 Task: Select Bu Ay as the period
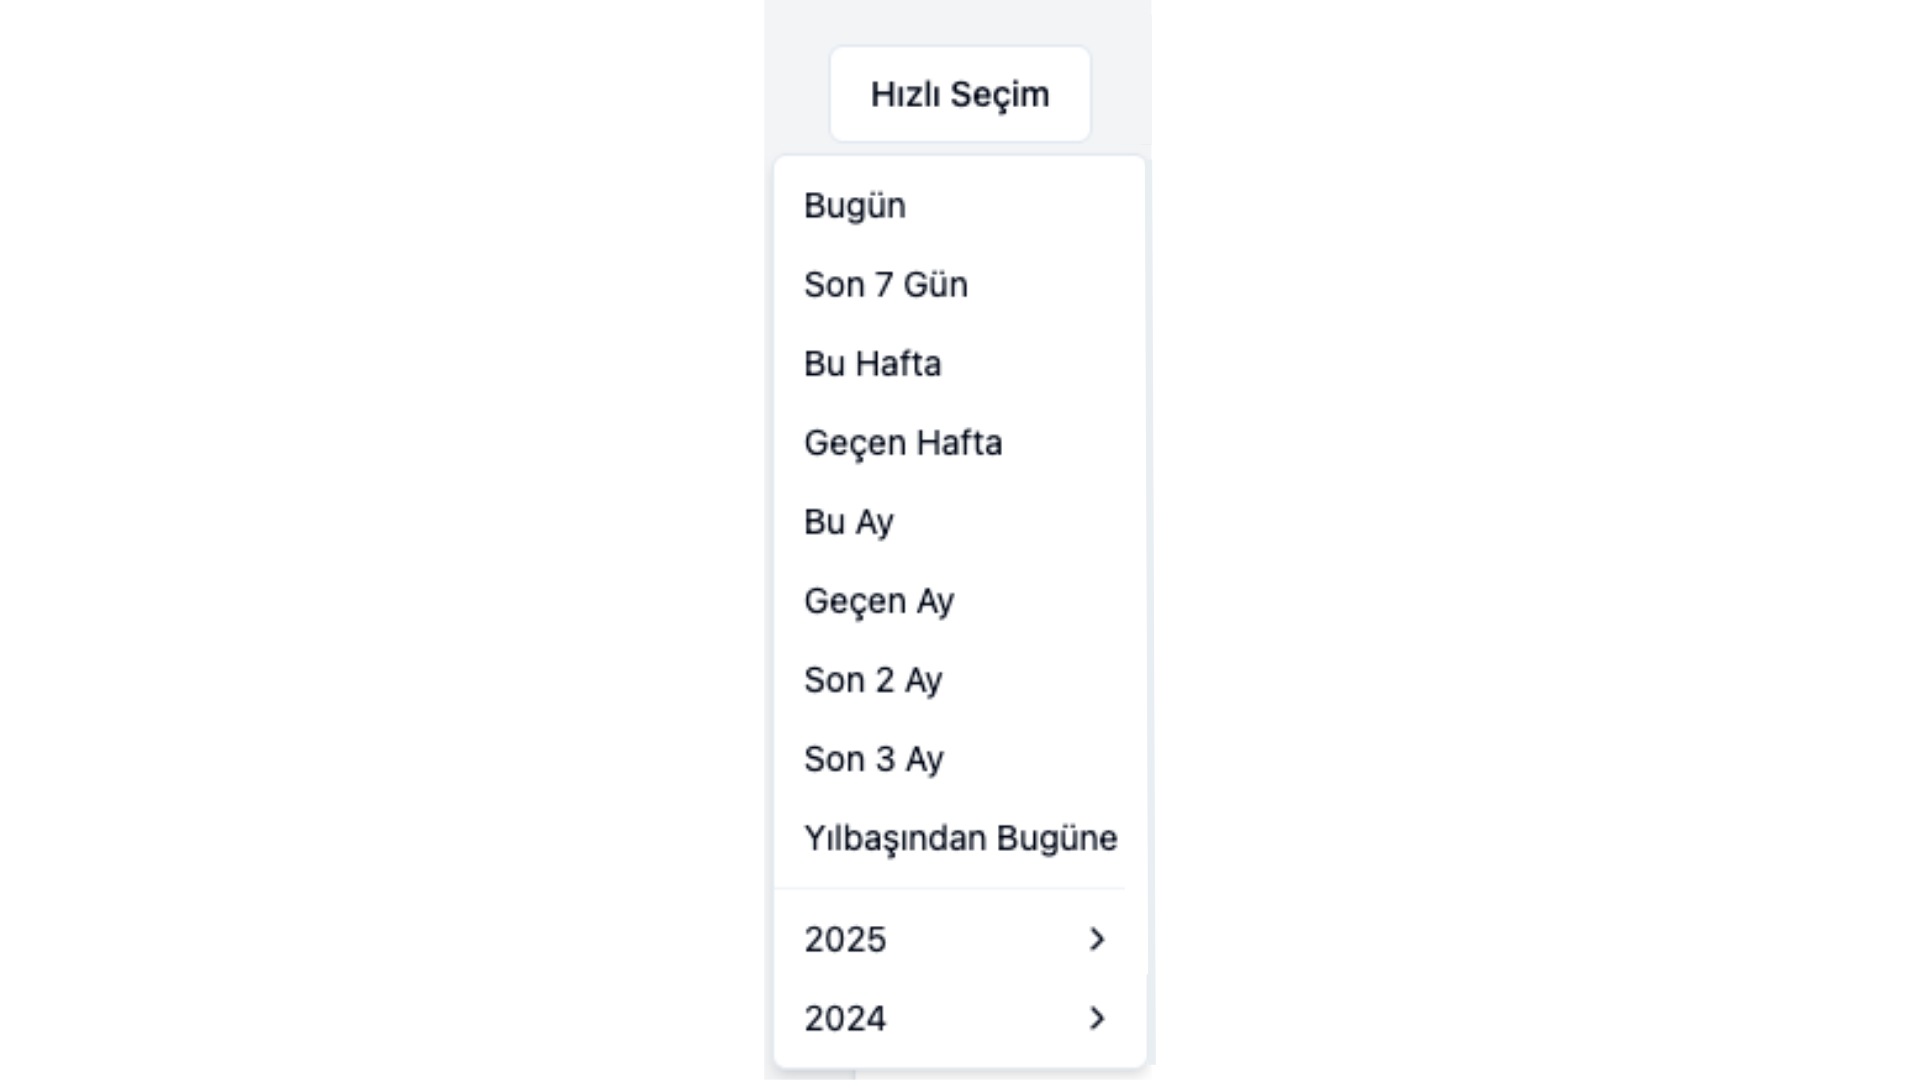coord(848,521)
